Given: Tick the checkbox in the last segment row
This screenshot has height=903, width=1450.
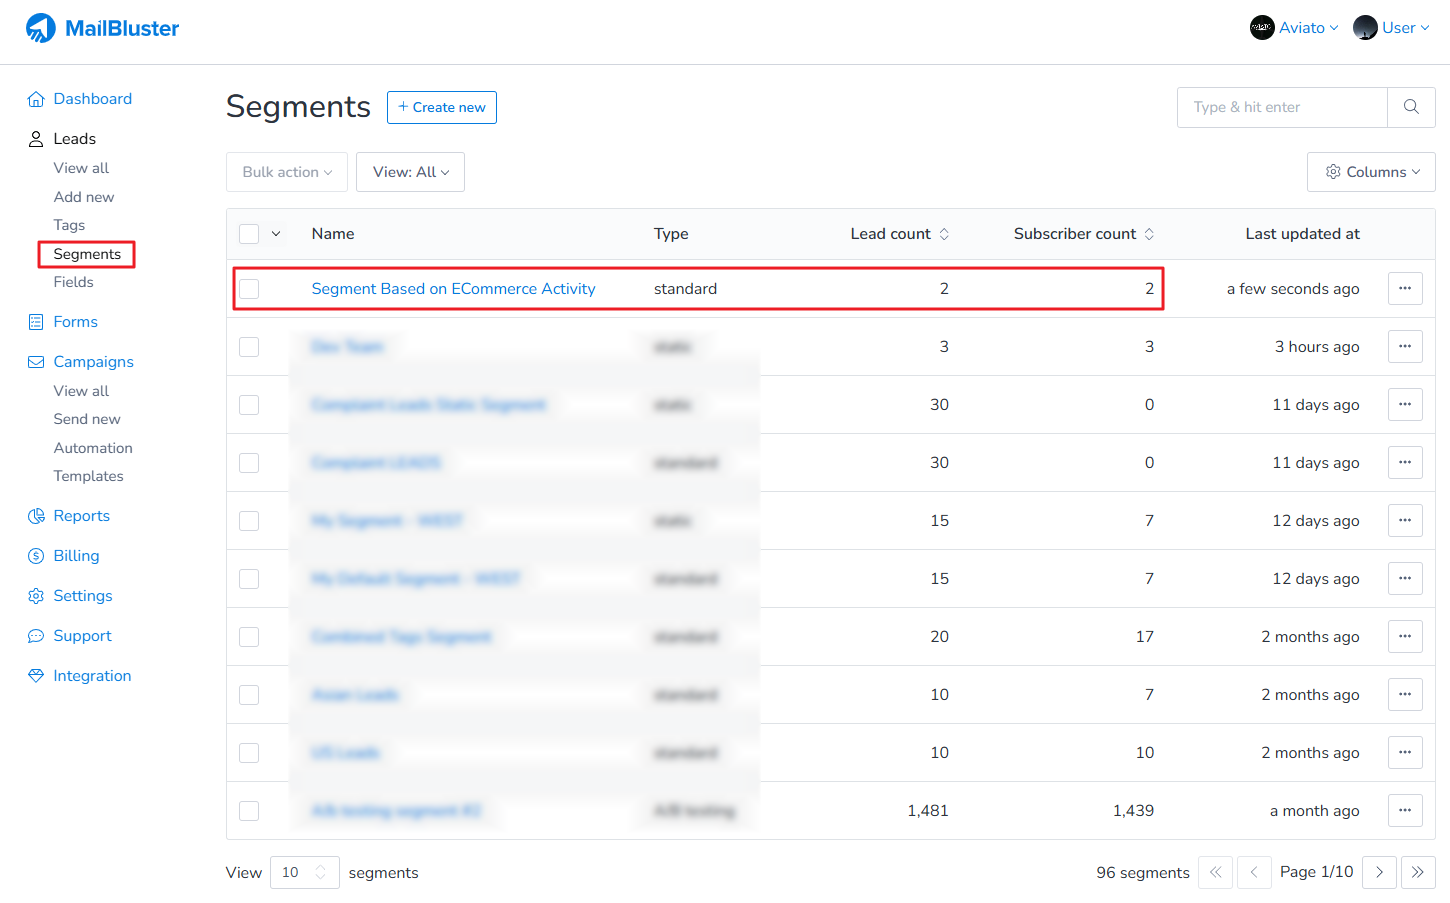Looking at the screenshot, I should (249, 811).
